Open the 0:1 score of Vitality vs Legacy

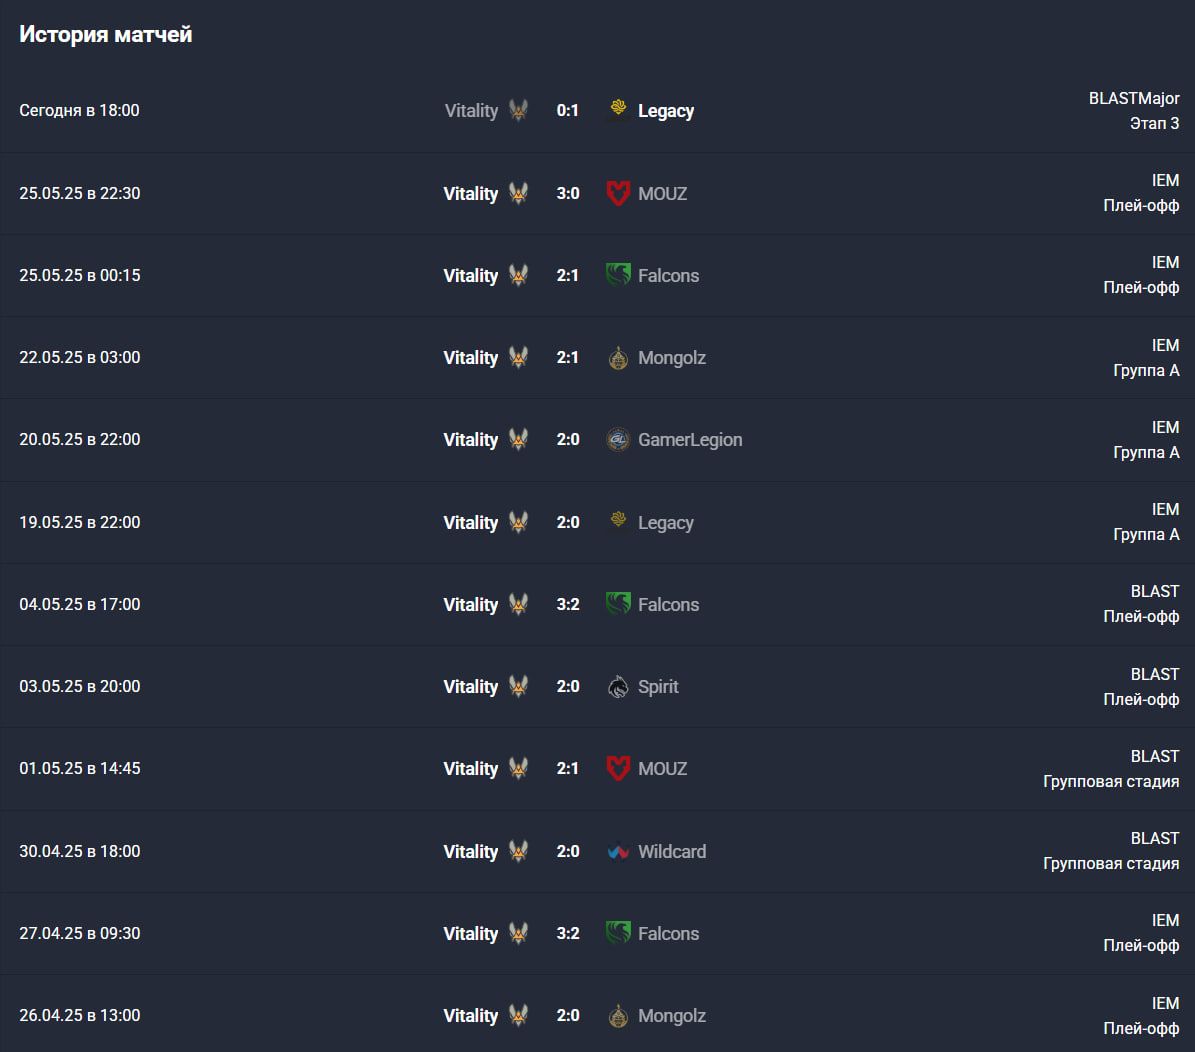coord(567,110)
